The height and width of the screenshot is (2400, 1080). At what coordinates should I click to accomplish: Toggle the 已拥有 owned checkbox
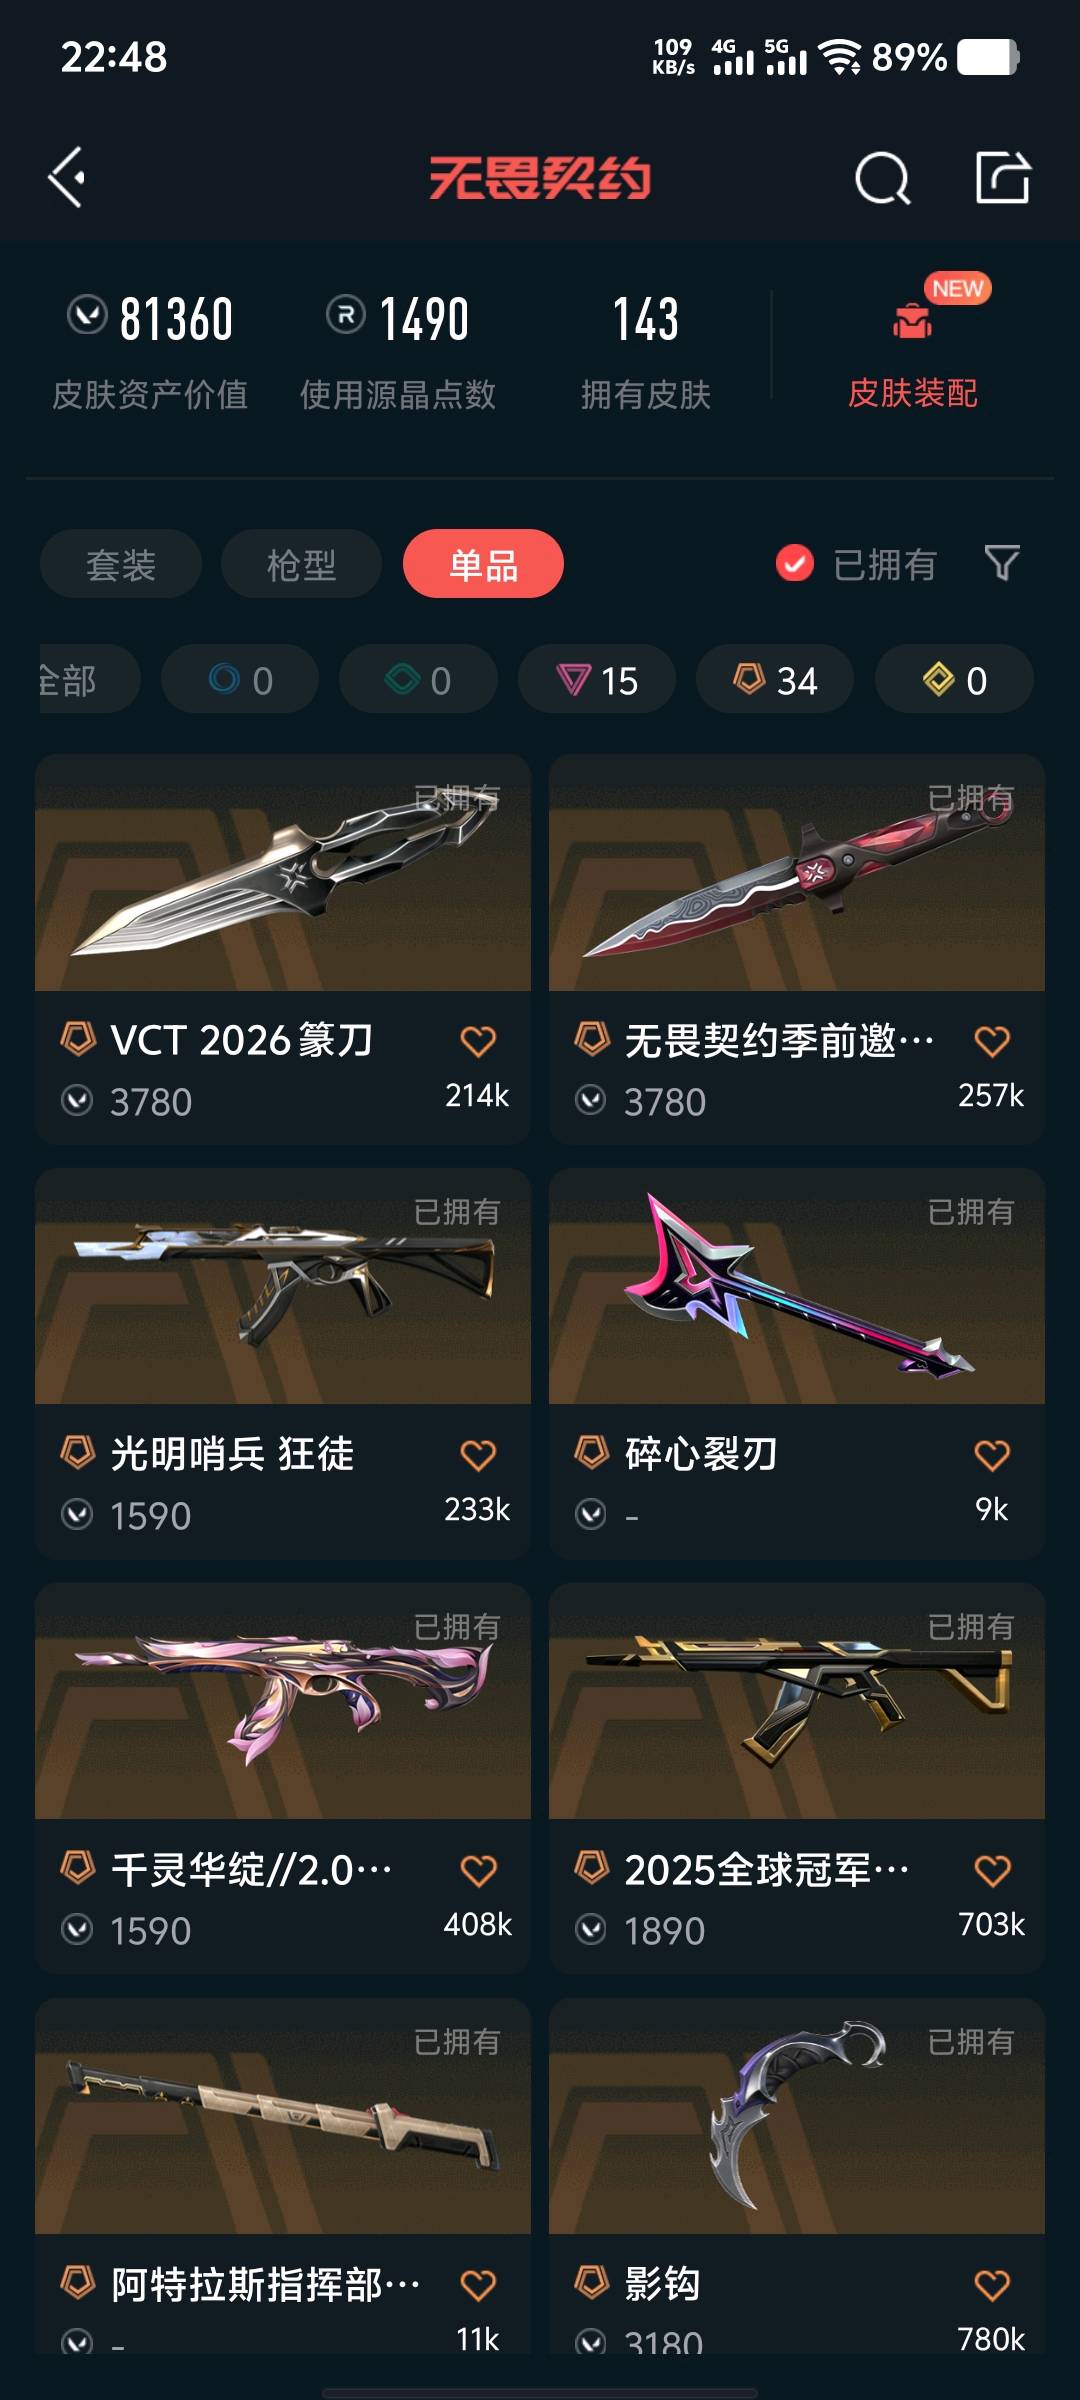pos(795,563)
